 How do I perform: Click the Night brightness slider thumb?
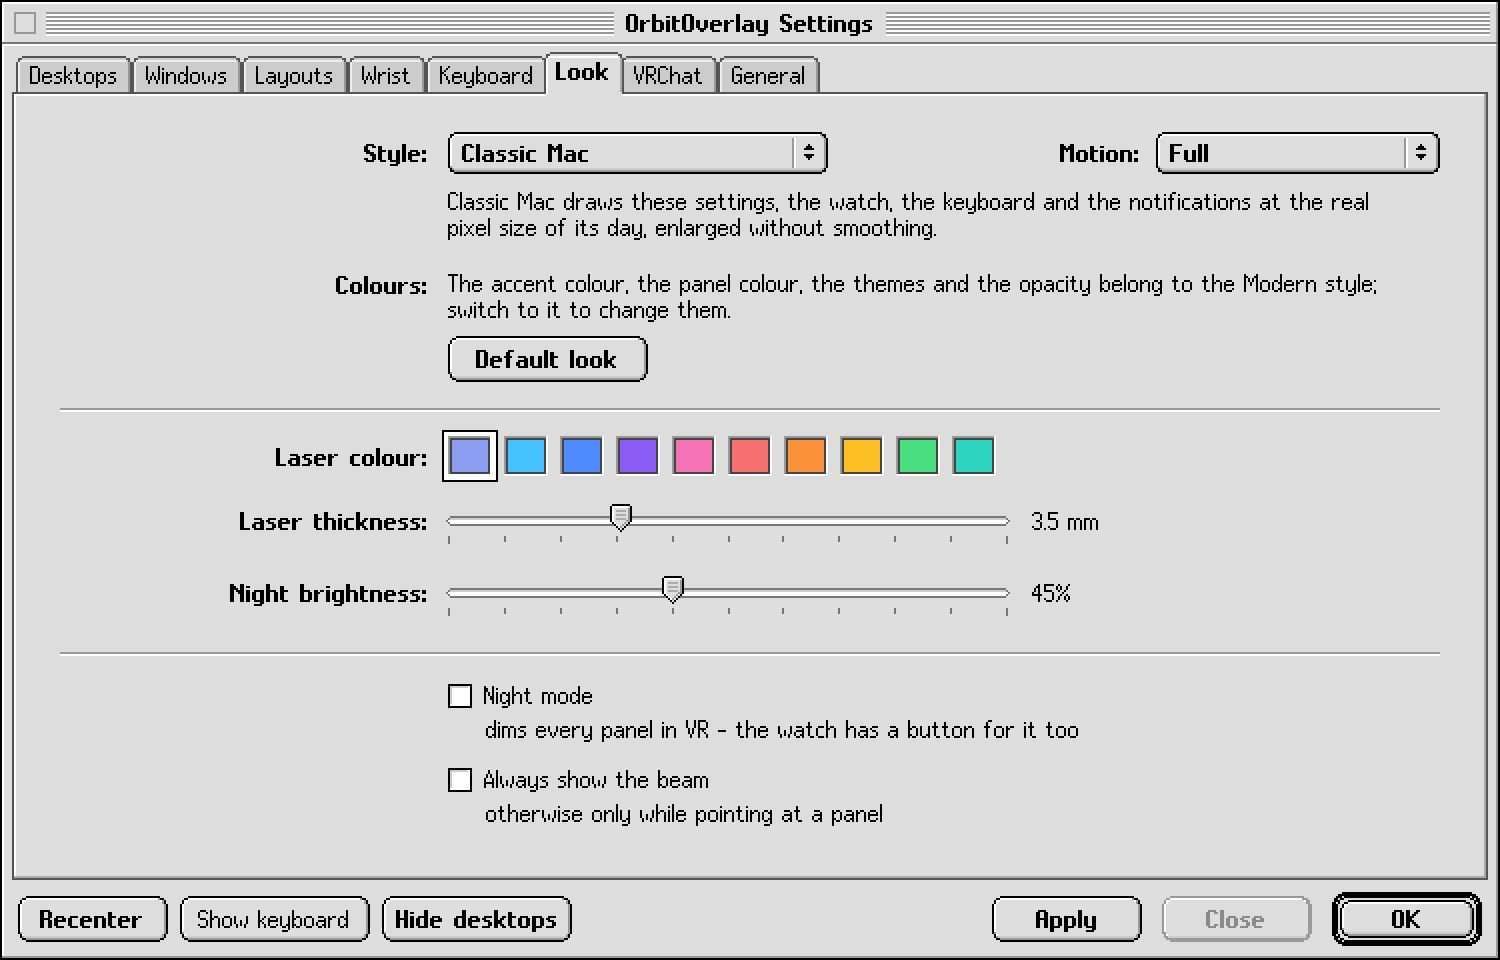pyautogui.click(x=673, y=590)
